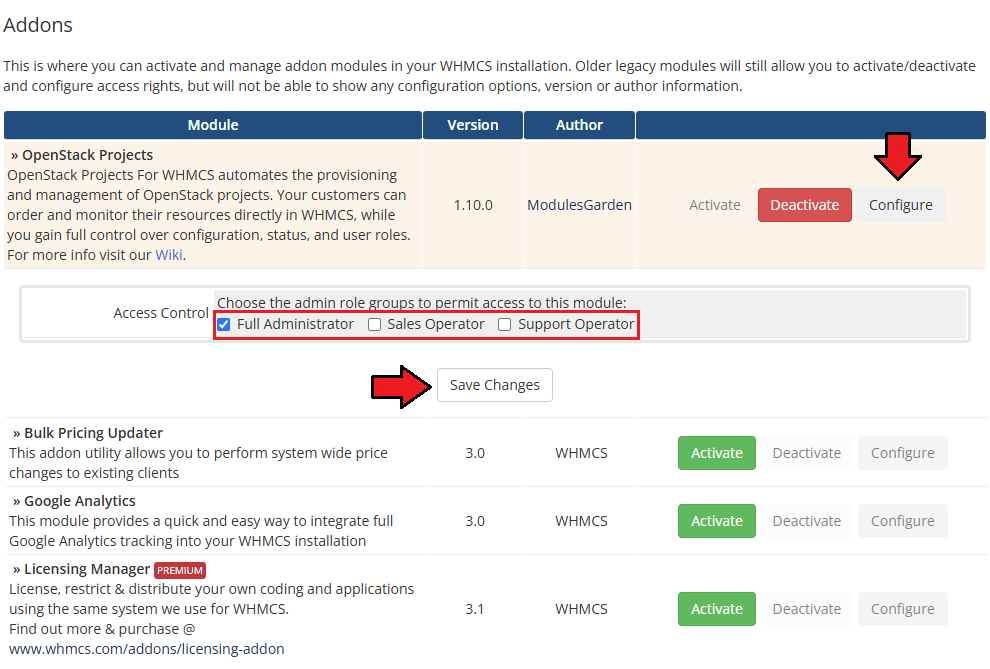Enable Sales Operator access checkbox
Image resolution: width=990 pixels, height=669 pixels.
pyautogui.click(x=374, y=324)
